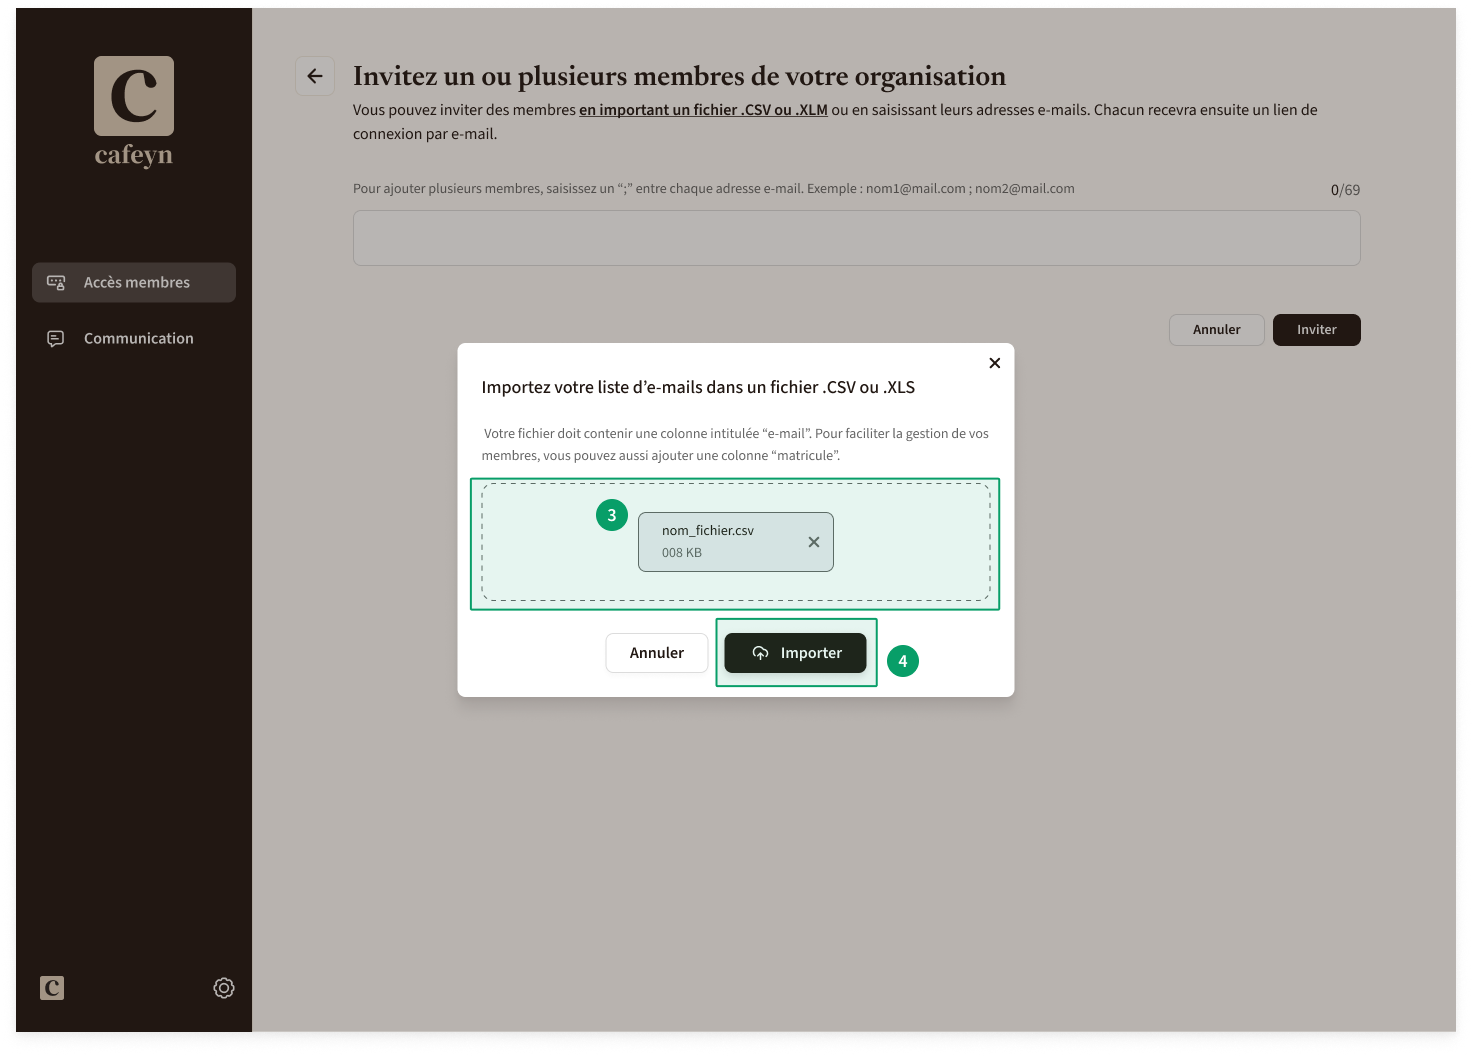The width and height of the screenshot is (1472, 1056).
Task: Click the green step 4 badge
Action: (x=903, y=661)
